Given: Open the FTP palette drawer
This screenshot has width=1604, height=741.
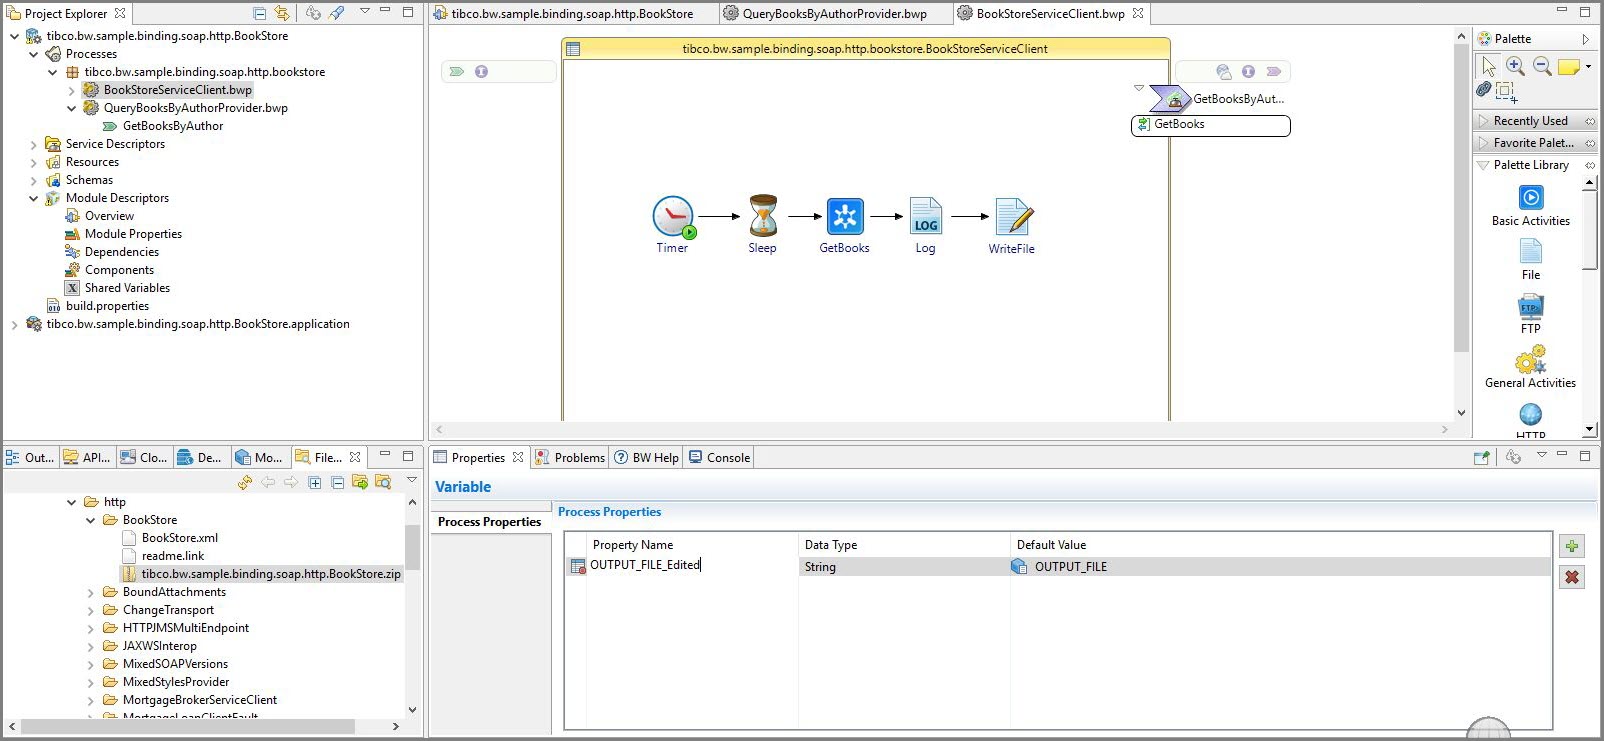Looking at the screenshot, I should [x=1531, y=314].
